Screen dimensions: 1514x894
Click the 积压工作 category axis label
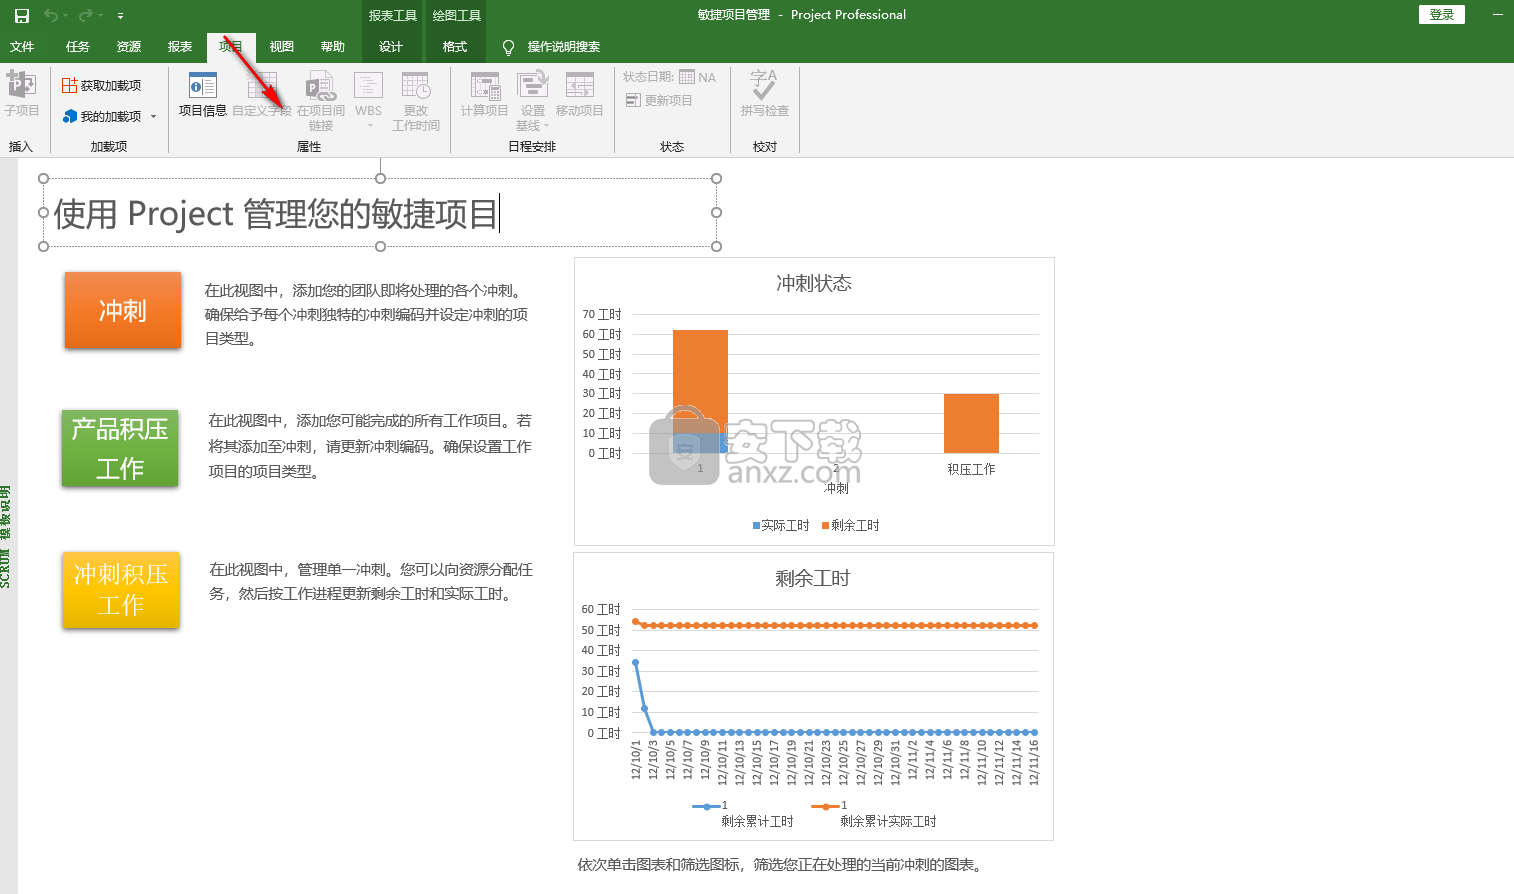tap(971, 469)
